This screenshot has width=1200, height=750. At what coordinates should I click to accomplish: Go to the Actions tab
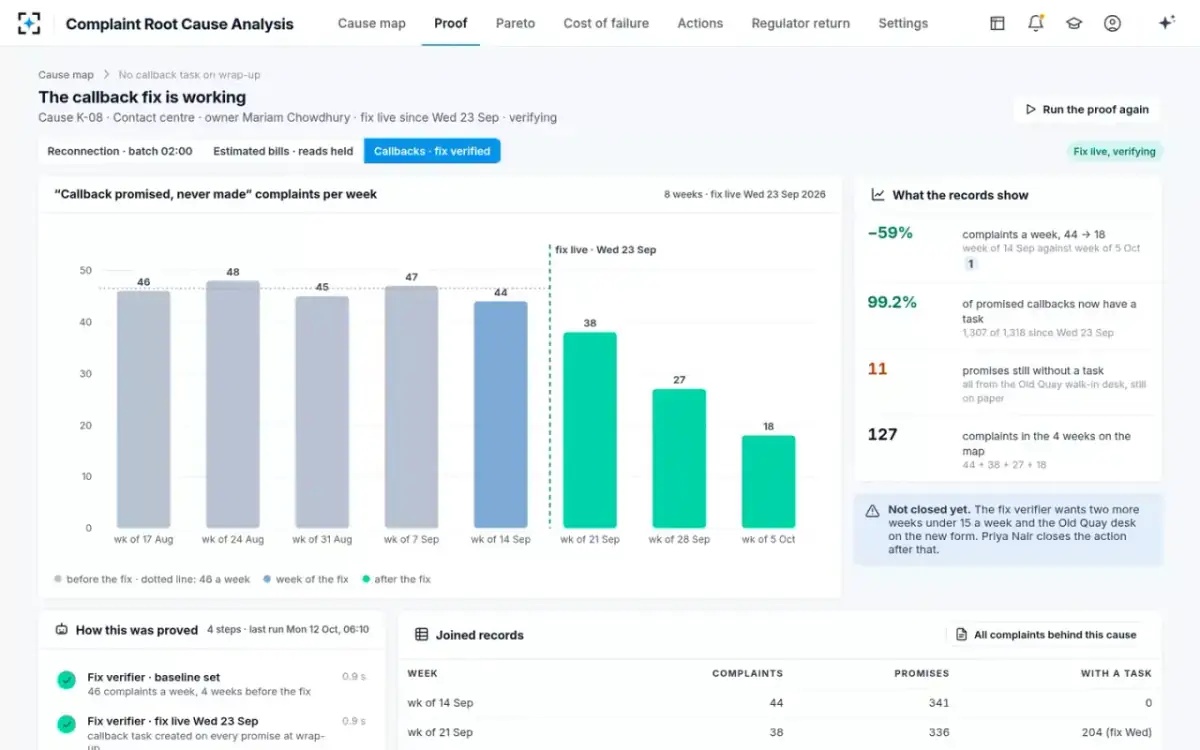700,23
